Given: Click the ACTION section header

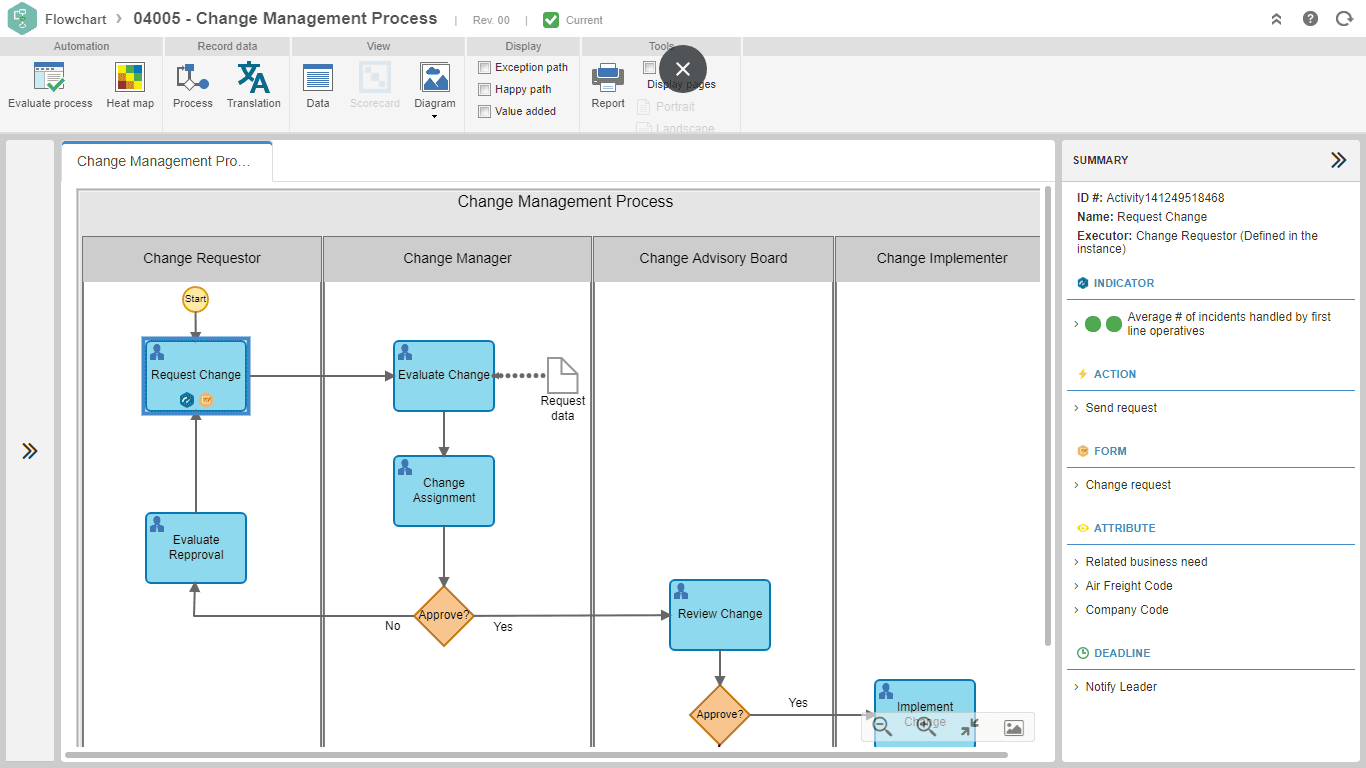Looking at the screenshot, I should (1114, 374).
